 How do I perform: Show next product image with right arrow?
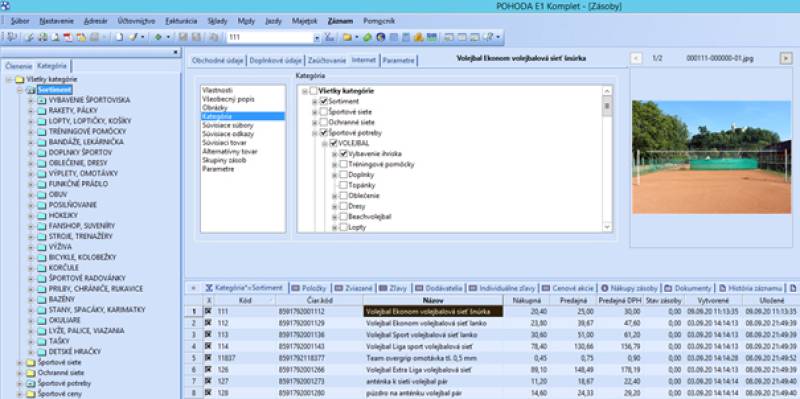tap(786, 59)
